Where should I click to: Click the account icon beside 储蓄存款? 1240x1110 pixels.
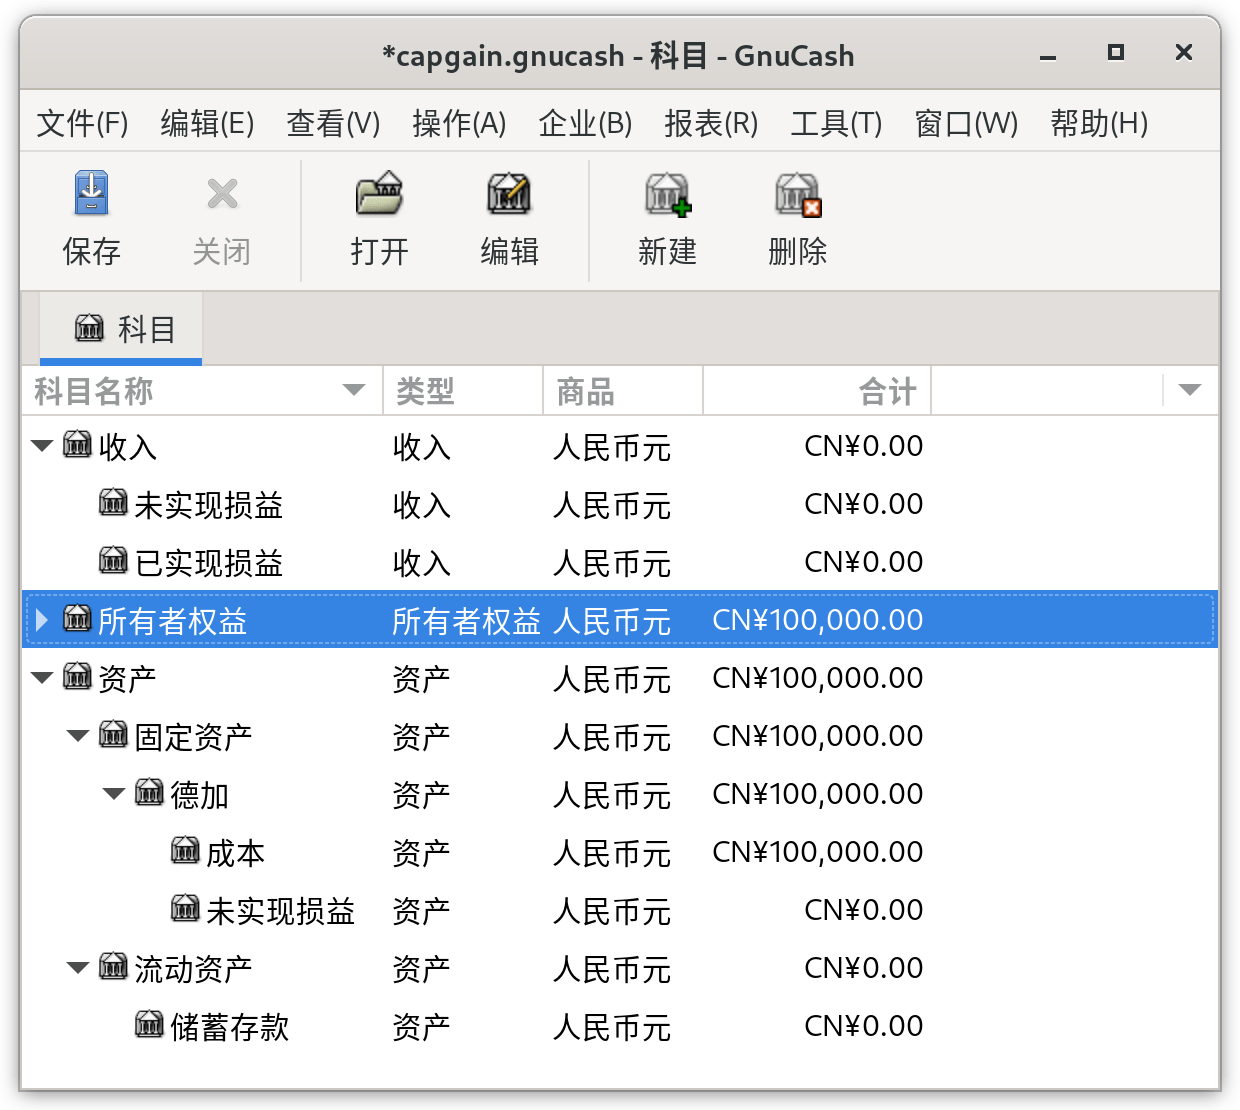(149, 1024)
